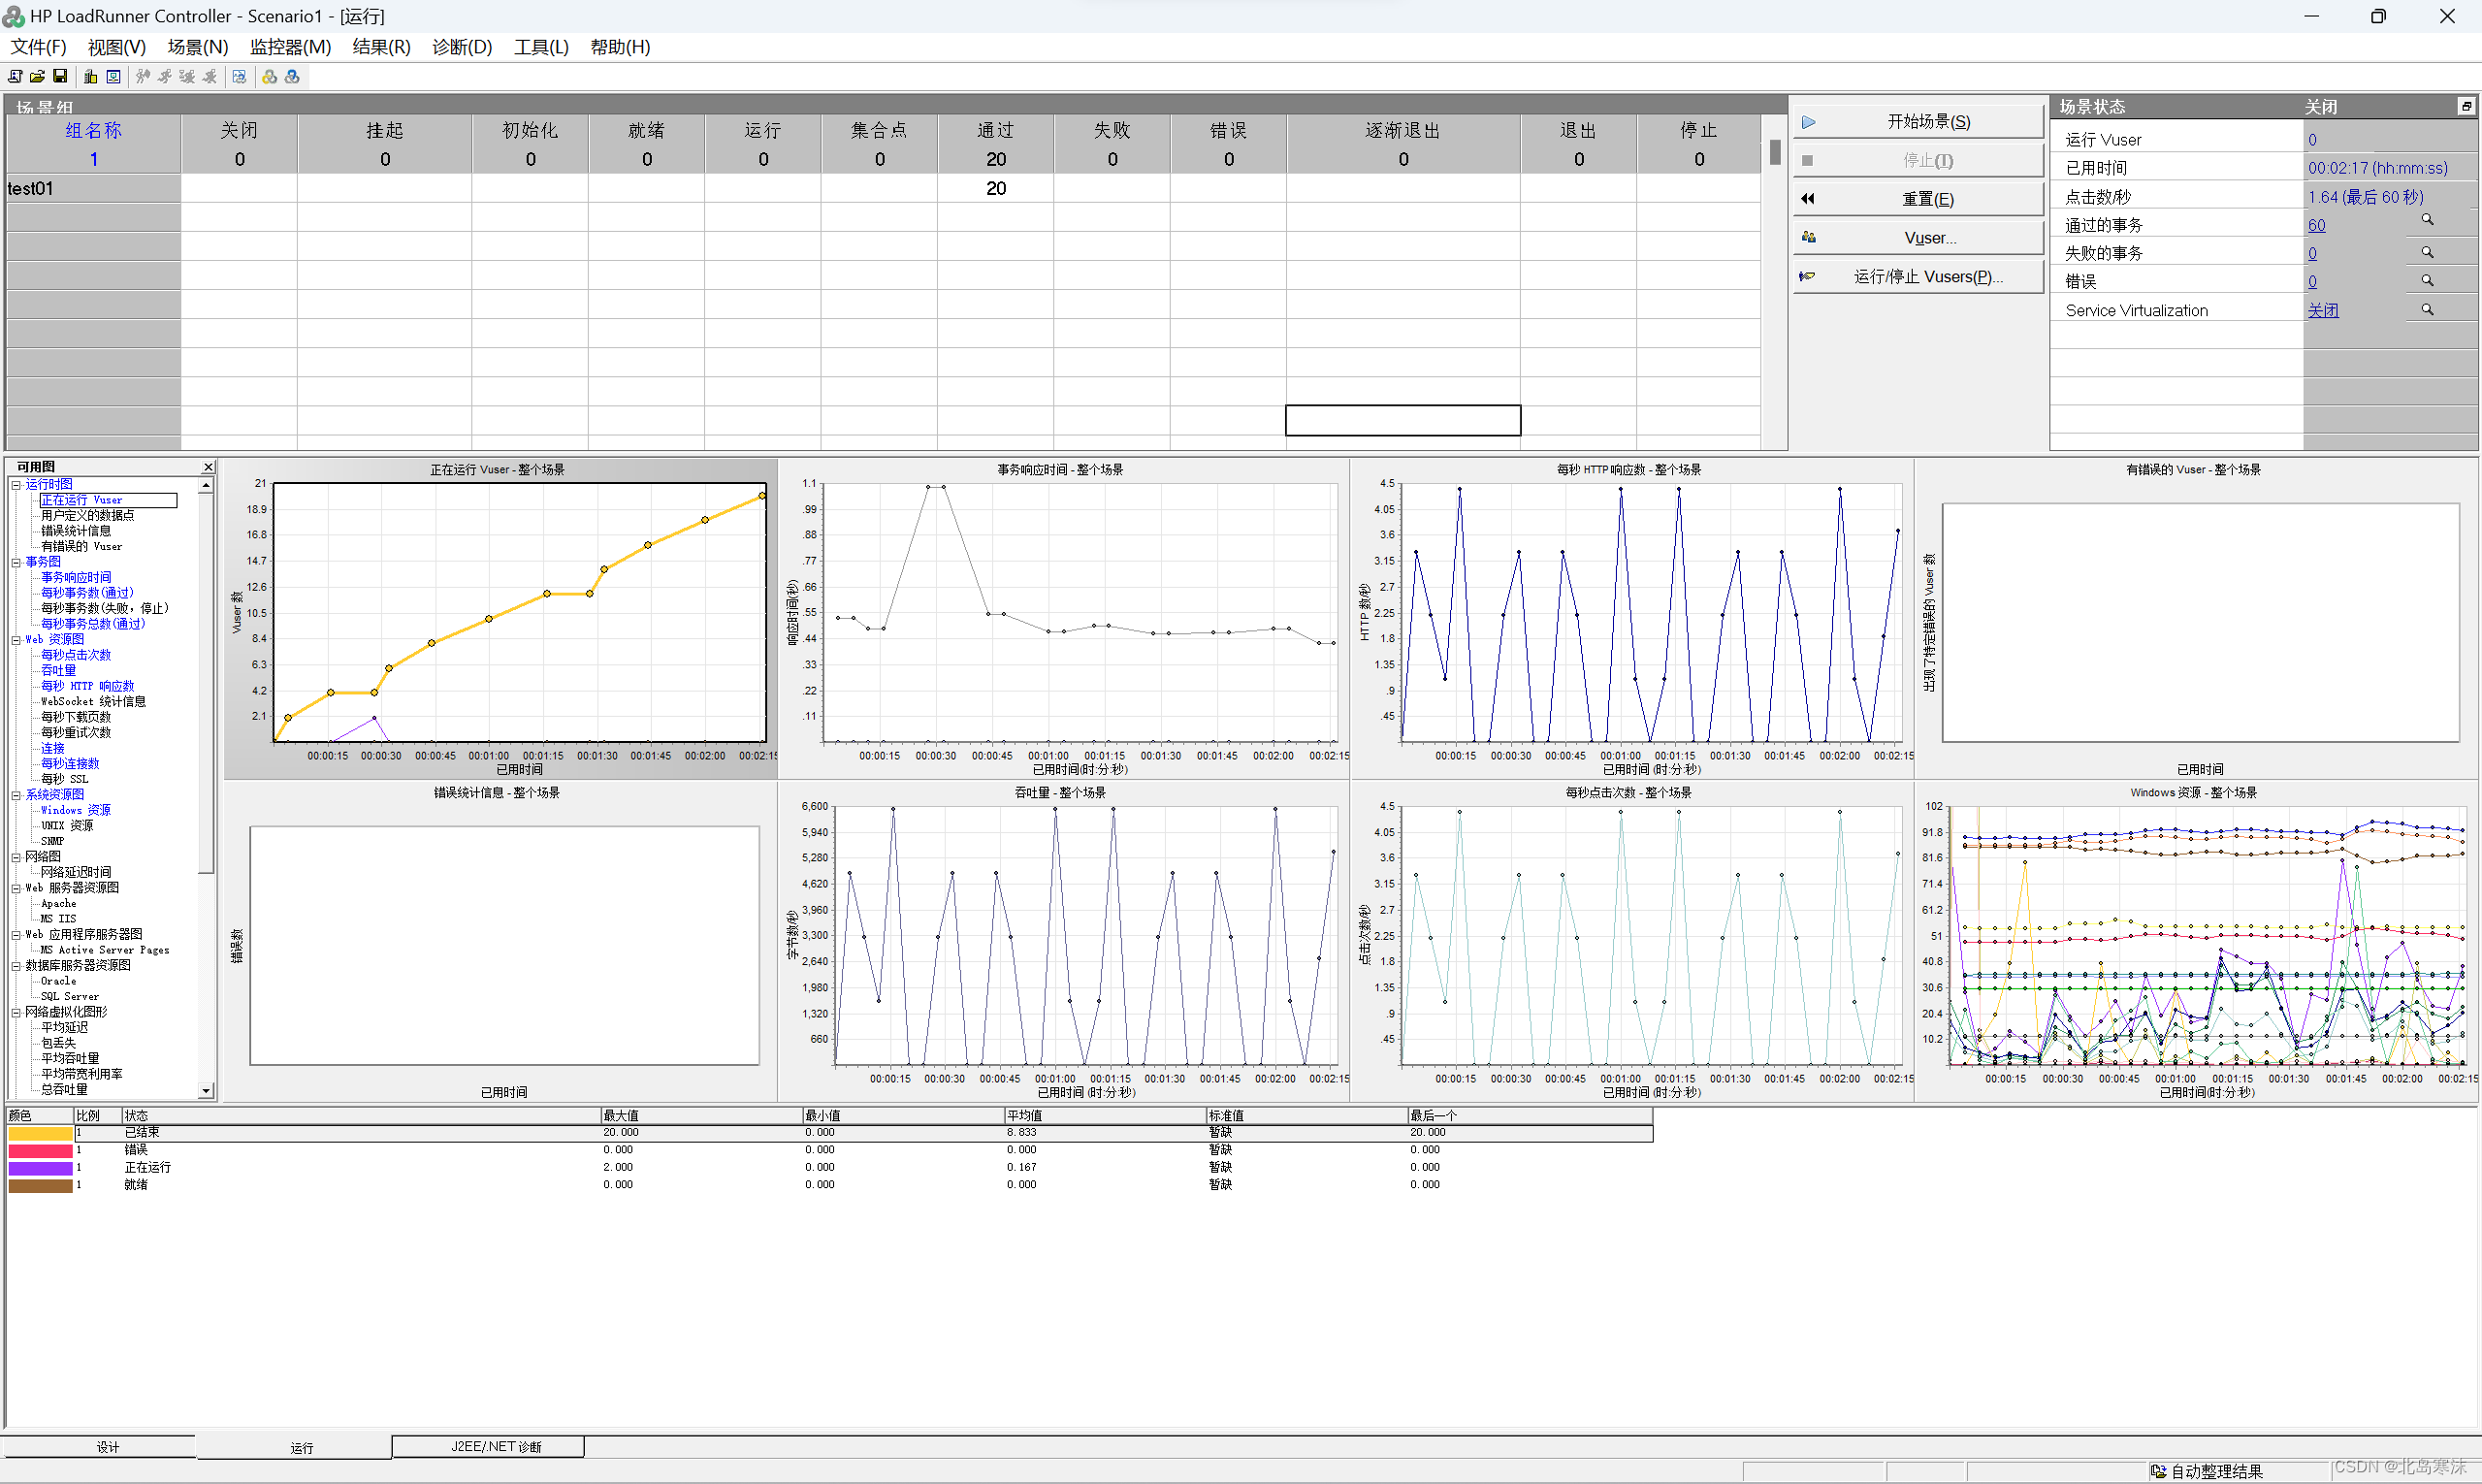Select 每秒点击次数 in available graphs tree
The image size is (2482, 1484).
click(76, 655)
